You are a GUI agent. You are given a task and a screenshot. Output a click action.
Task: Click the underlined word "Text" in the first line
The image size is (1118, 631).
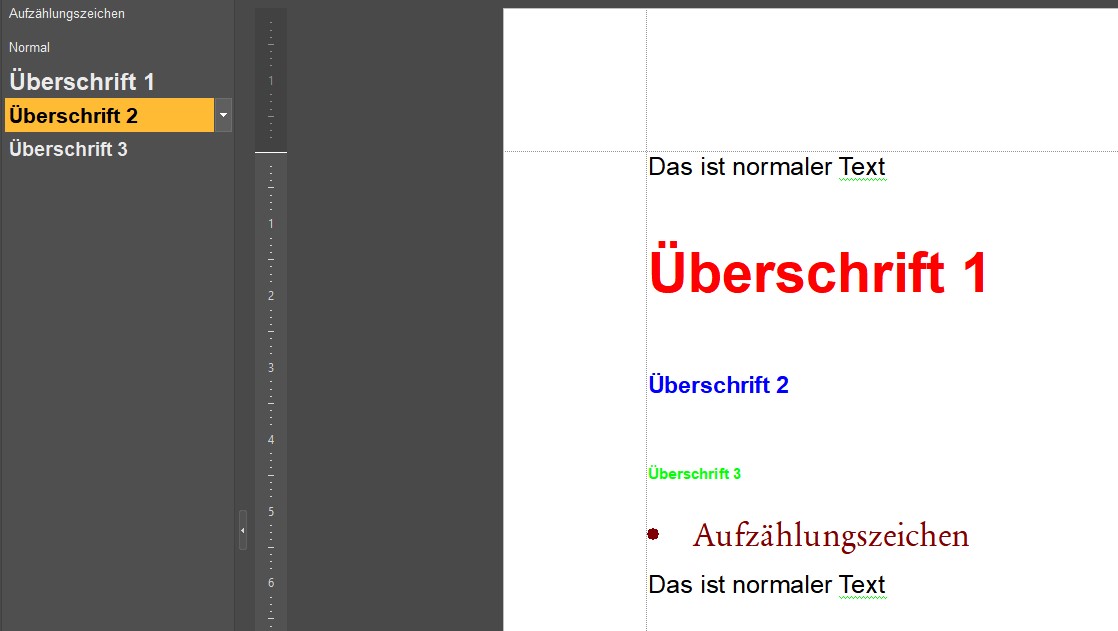(862, 167)
